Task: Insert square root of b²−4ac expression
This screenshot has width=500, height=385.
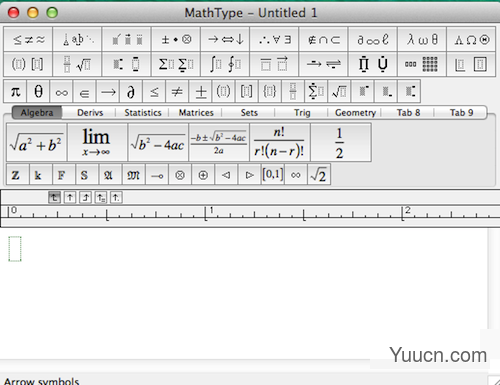Action: [158, 142]
